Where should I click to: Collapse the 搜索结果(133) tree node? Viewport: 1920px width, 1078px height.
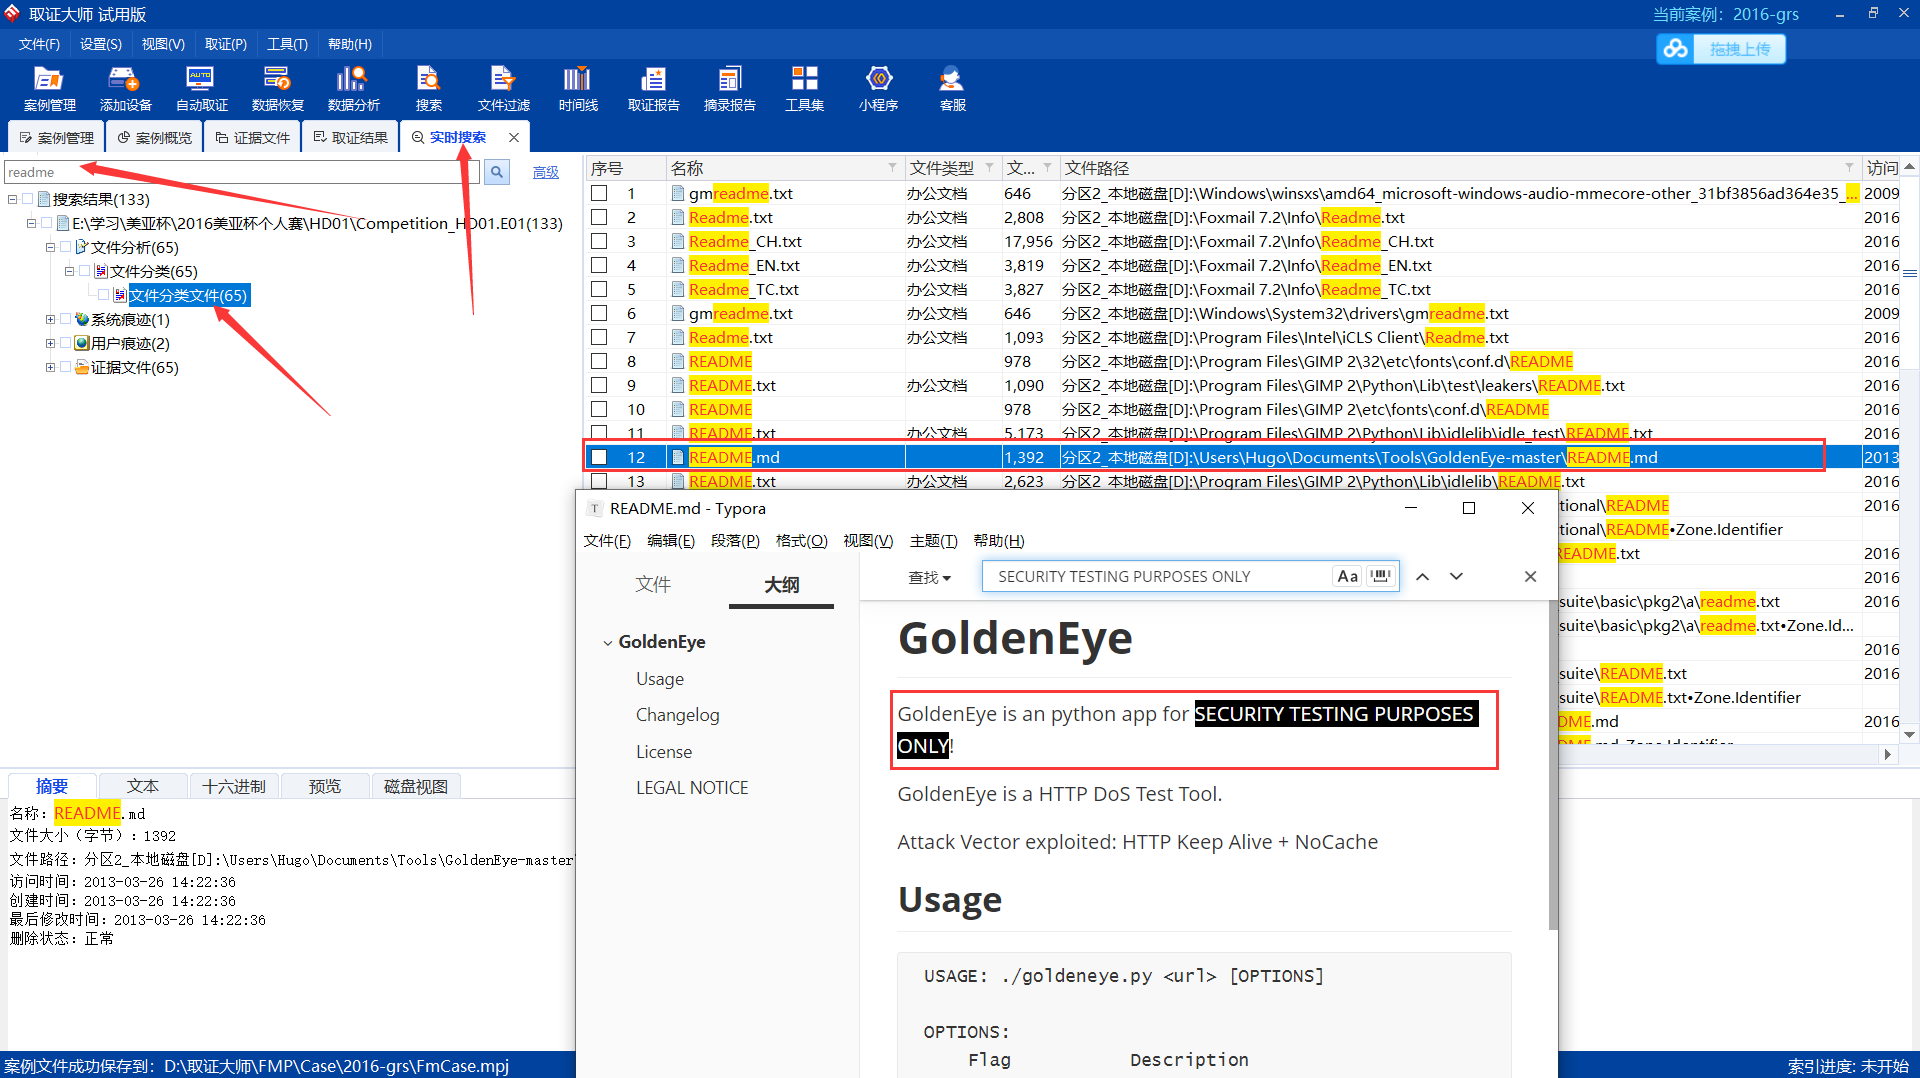[x=12, y=199]
